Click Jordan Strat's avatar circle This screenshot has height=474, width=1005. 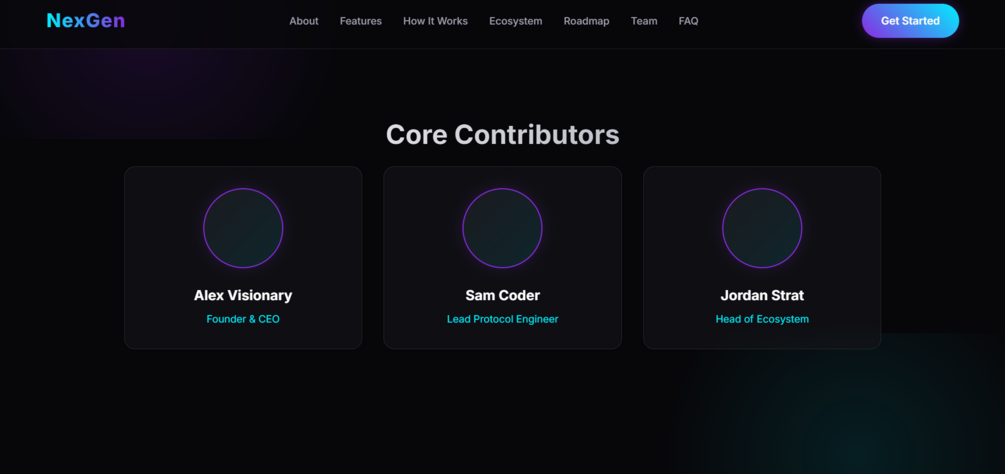coord(762,228)
